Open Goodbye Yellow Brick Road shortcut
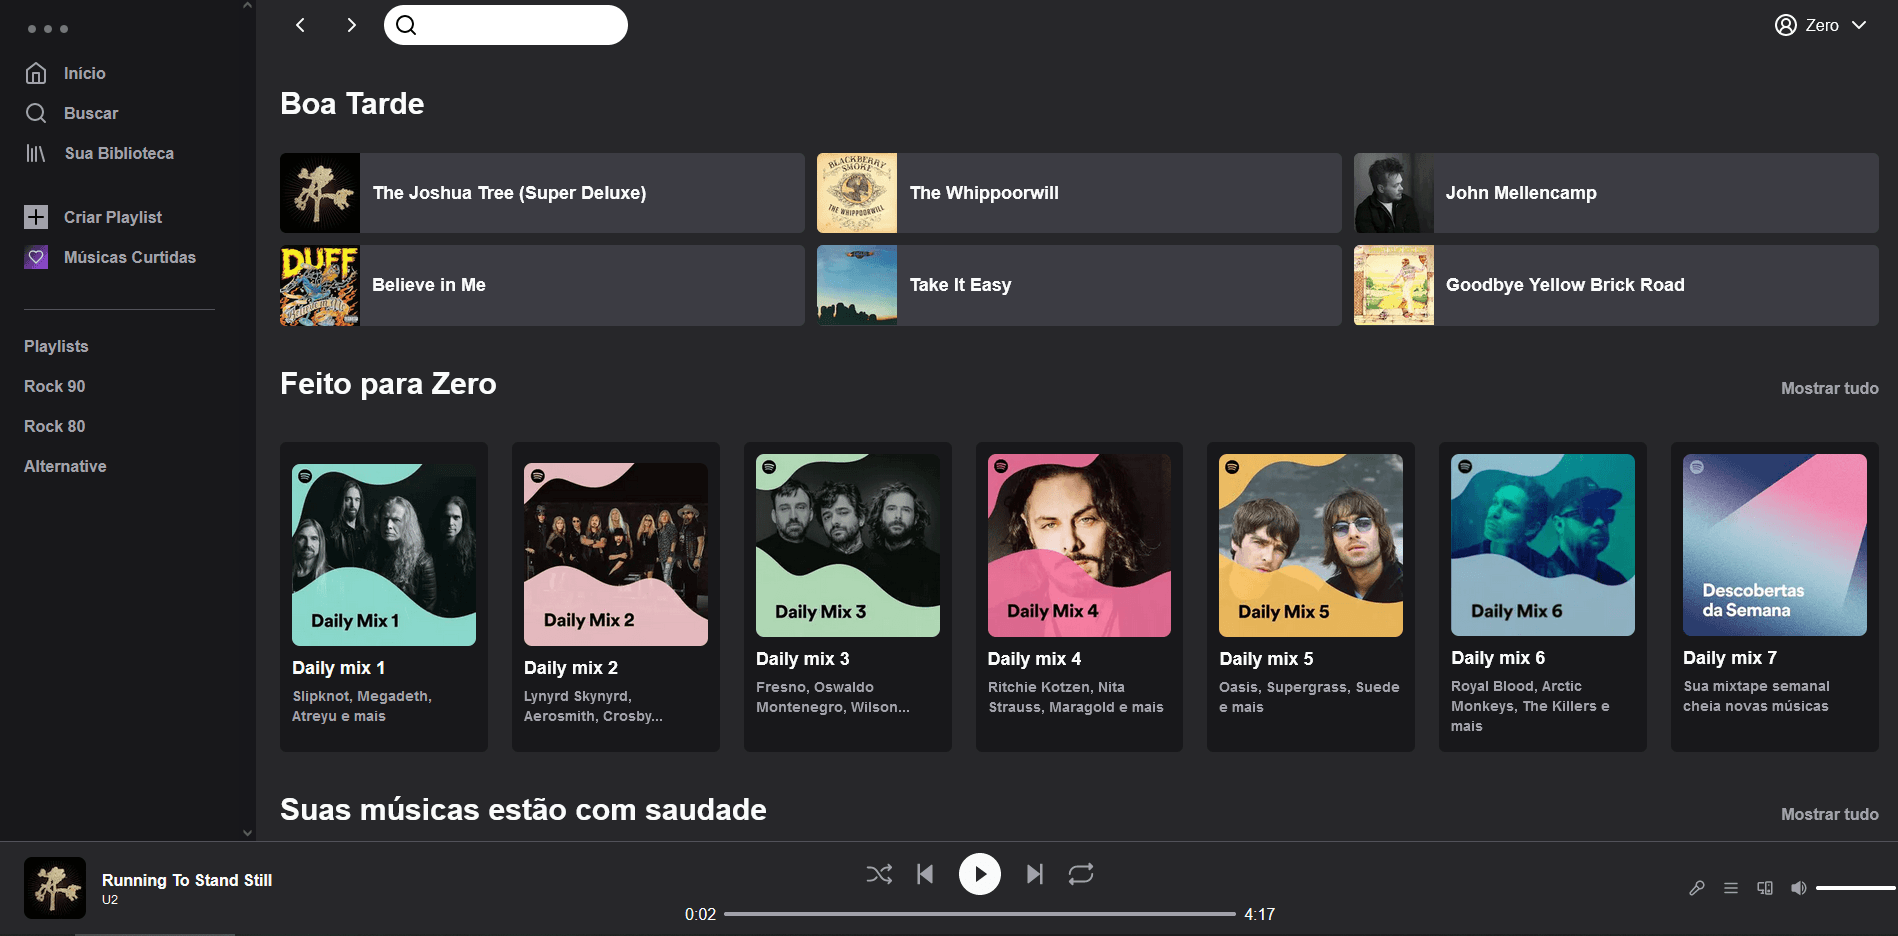Image resolution: width=1898 pixels, height=936 pixels. [1616, 285]
